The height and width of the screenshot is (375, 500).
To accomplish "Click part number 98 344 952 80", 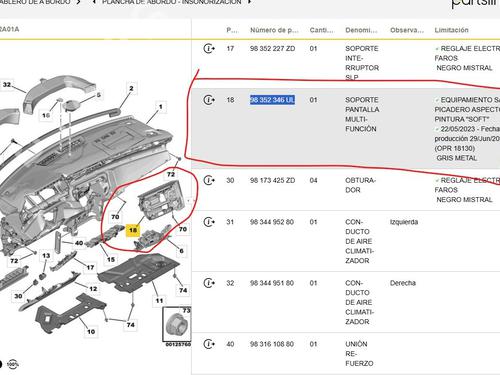I will (x=272, y=222).
